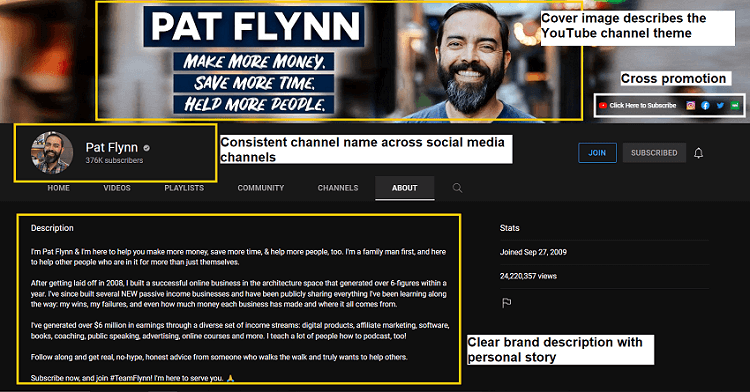Click the JOIN button
Image resolution: width=750 pixels, height=392 pixels.
[x=597, y=153]
